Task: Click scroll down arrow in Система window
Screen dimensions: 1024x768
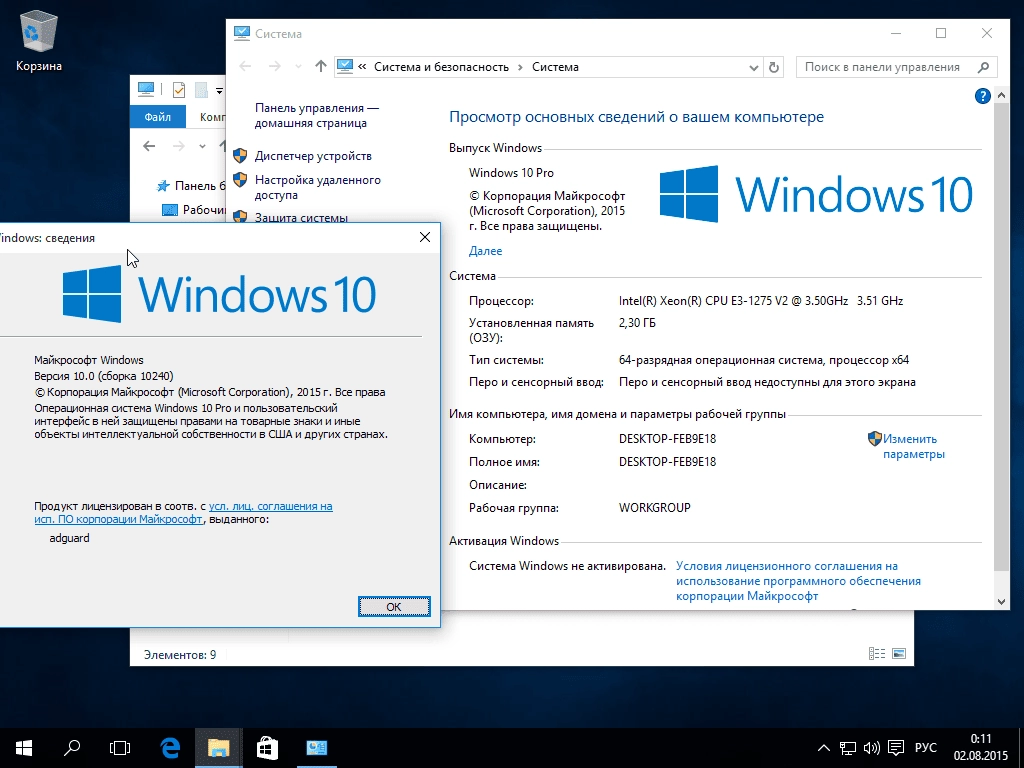Action: click(x=1002, y=602)
